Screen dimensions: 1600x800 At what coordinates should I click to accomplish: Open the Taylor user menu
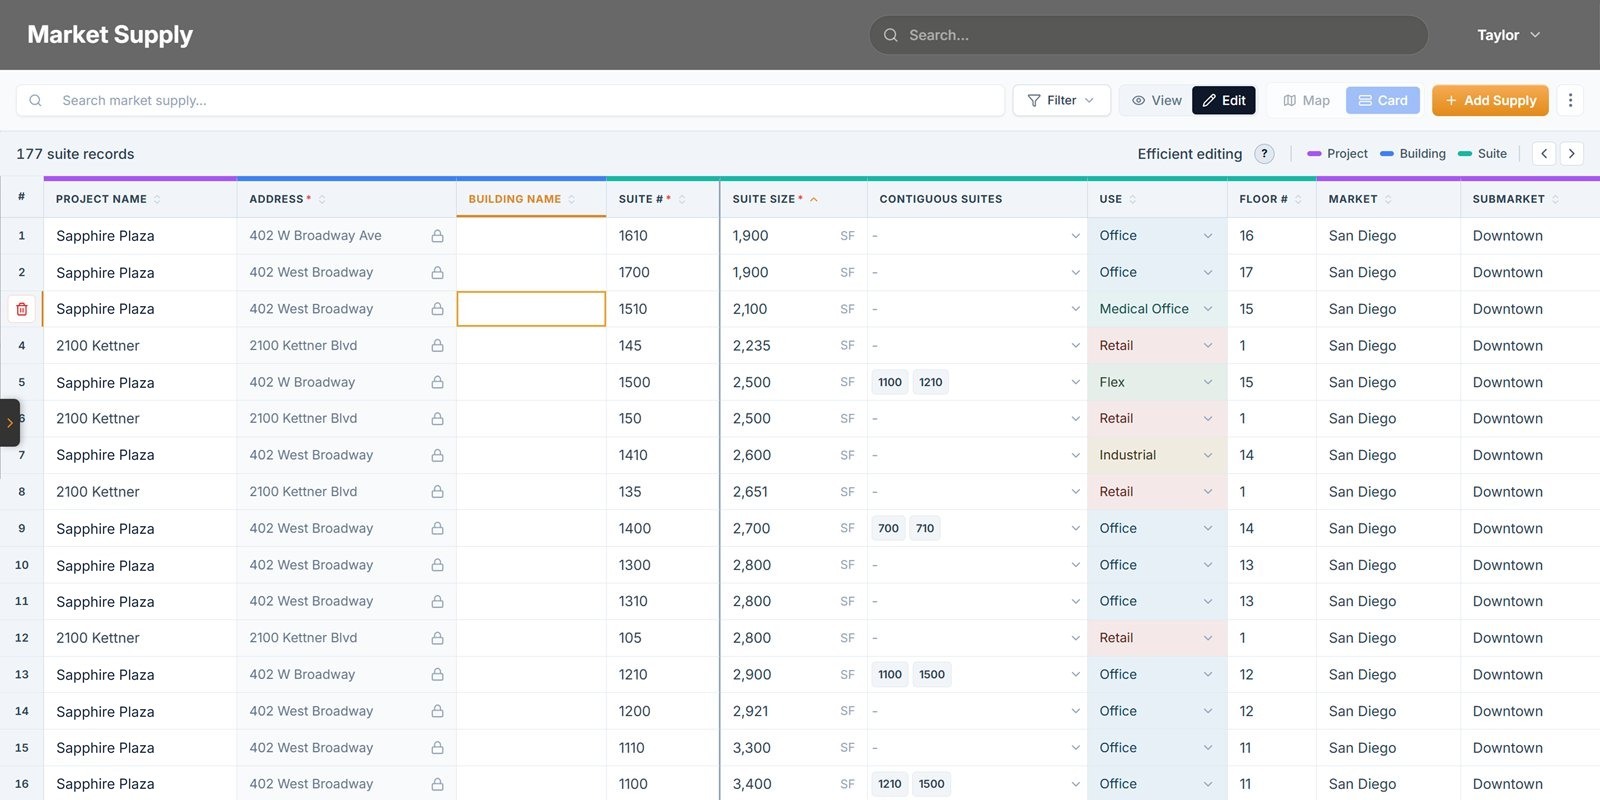(1508, 35)
